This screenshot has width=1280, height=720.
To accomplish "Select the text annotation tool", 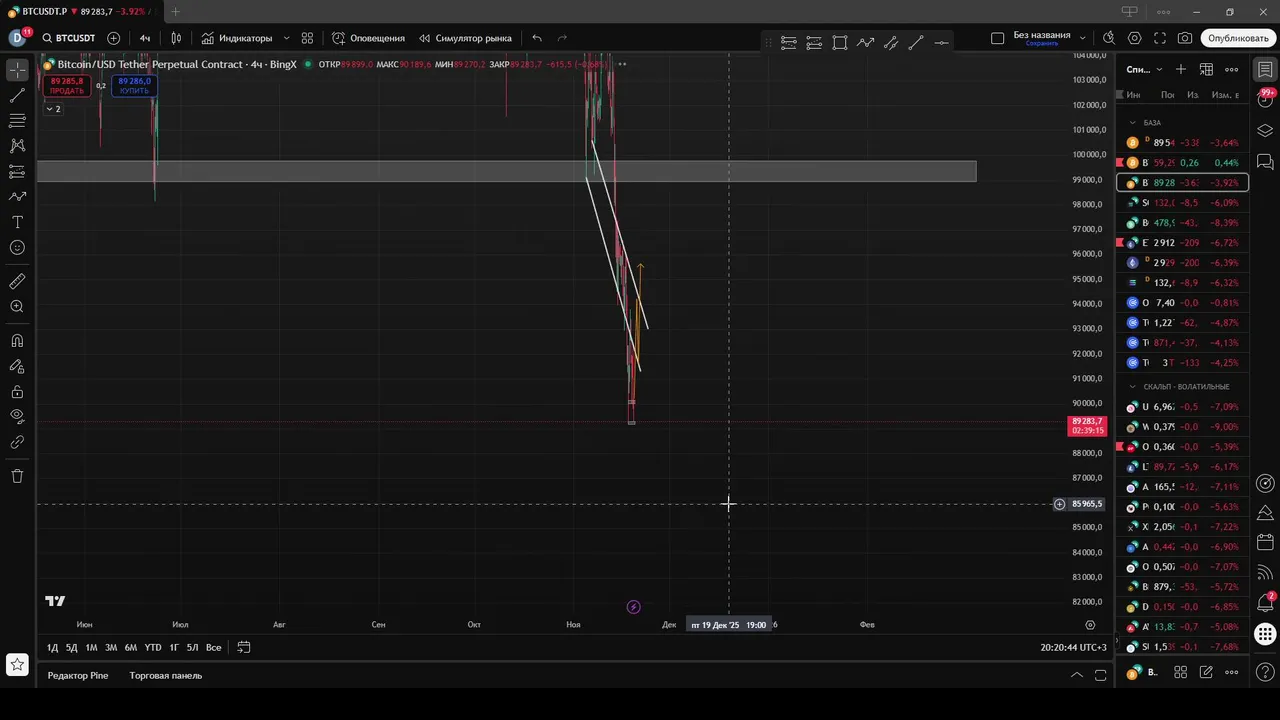I will point(17,222).
